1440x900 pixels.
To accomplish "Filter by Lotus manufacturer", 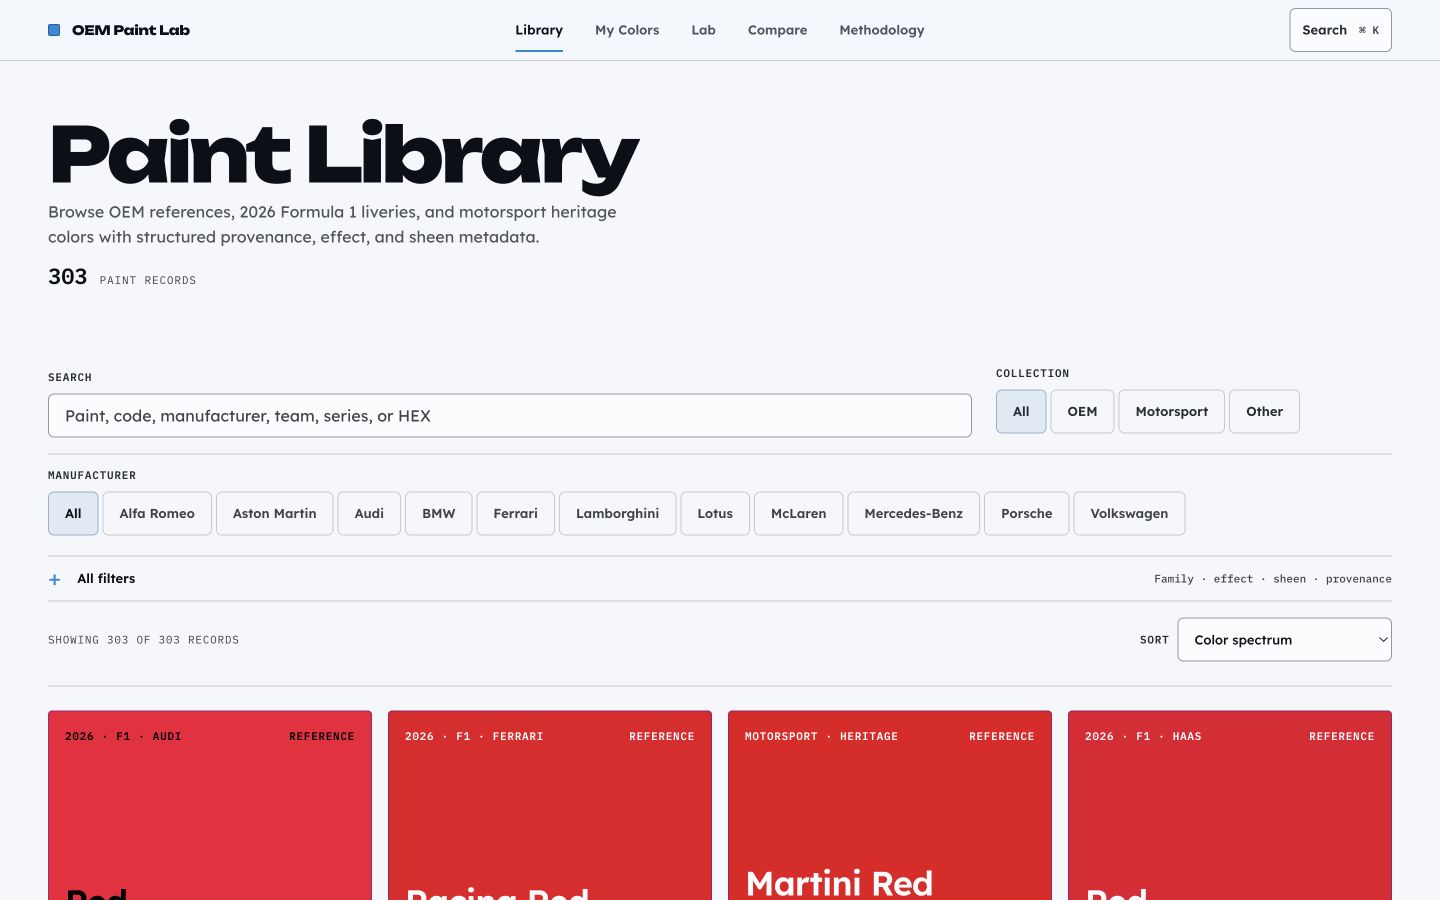I will coord(715,513).
